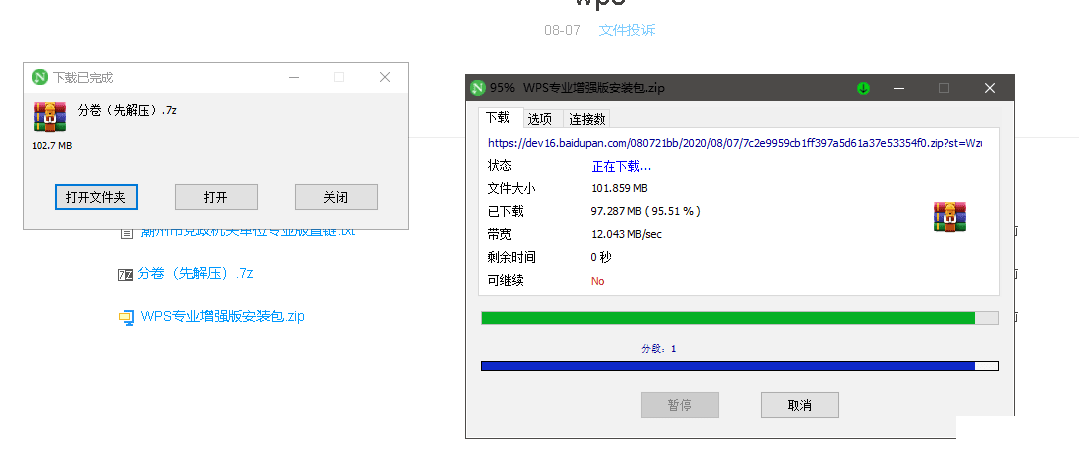Open the WPS专业增强版安装包.zip link
This screenshot has height=467, width=1079.
(222, 316)
